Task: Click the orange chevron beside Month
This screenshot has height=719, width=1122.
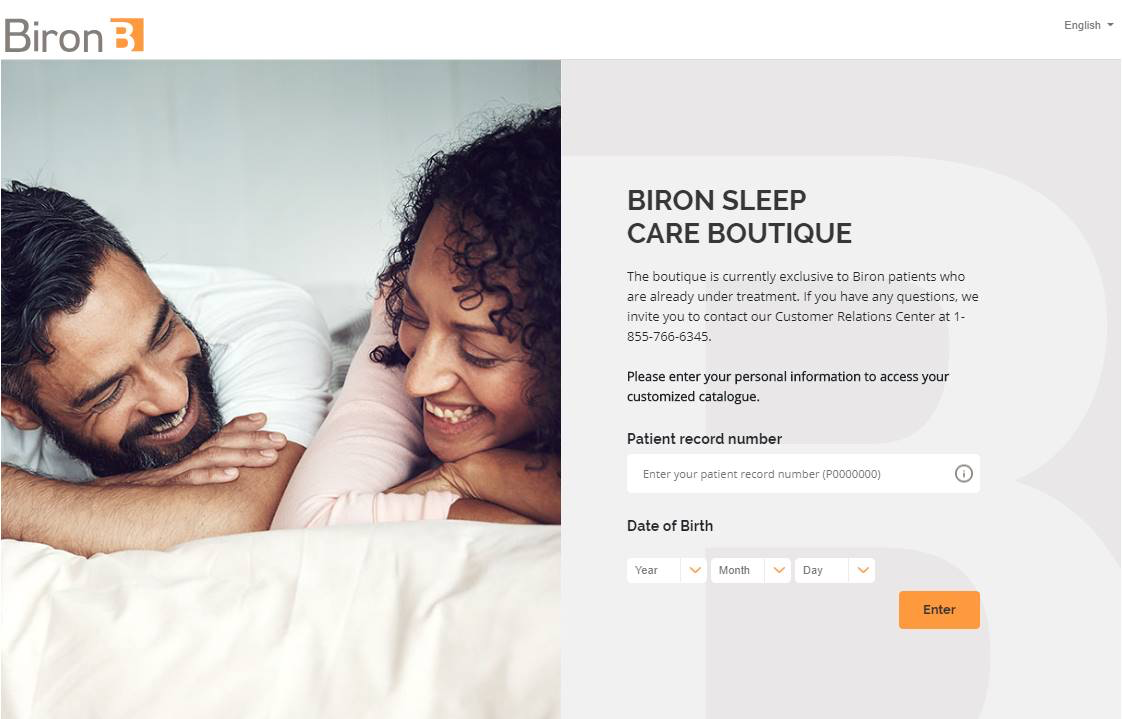Action: pyautogui.click(x=779, y=570)
